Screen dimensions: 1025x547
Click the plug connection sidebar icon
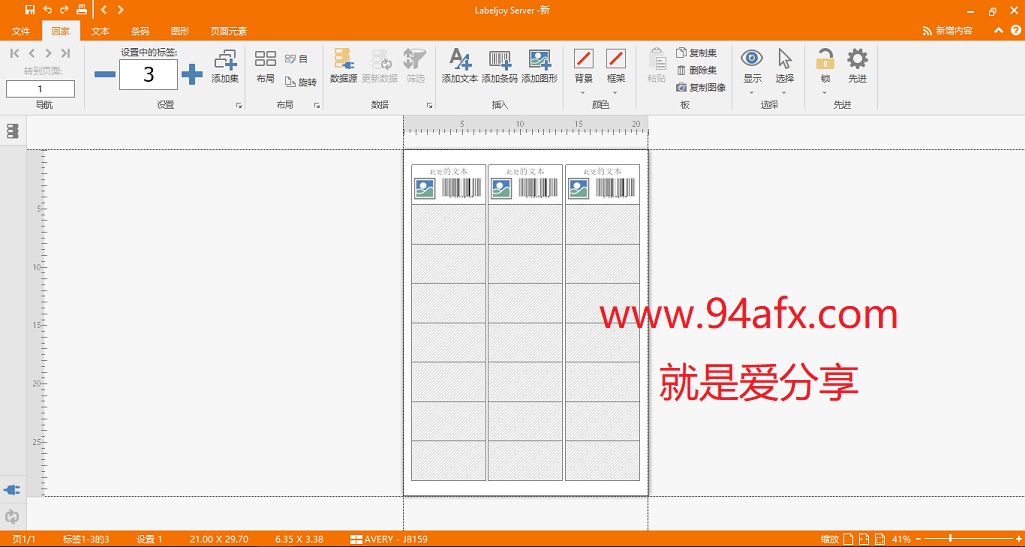tap(12, 489)
